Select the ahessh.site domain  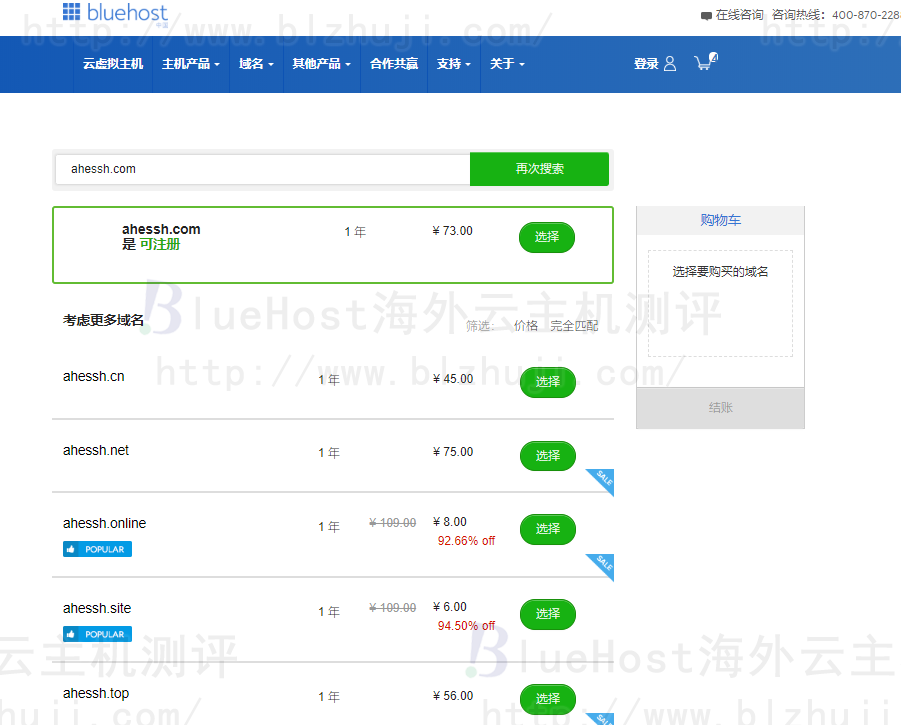point(548,614)
